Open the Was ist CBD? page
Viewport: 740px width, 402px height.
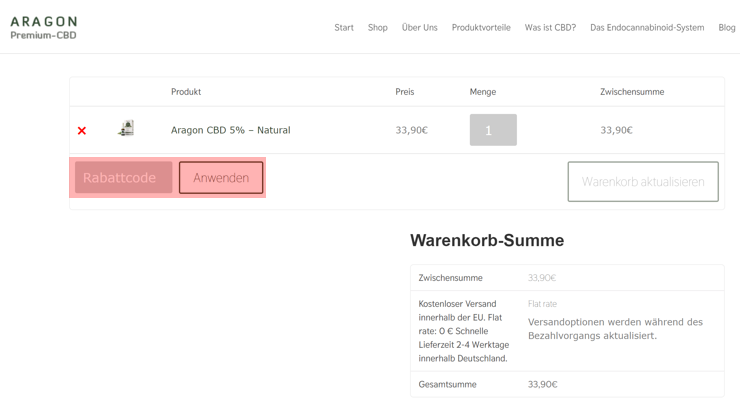tap(550, 27)
